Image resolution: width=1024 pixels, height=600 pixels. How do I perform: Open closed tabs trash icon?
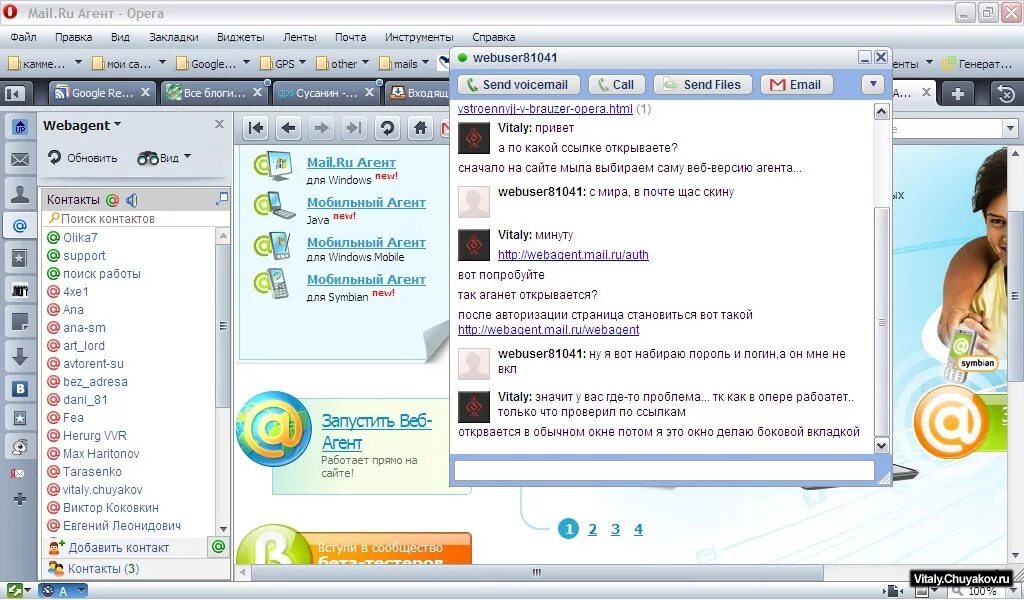(x=1006, y=94)
